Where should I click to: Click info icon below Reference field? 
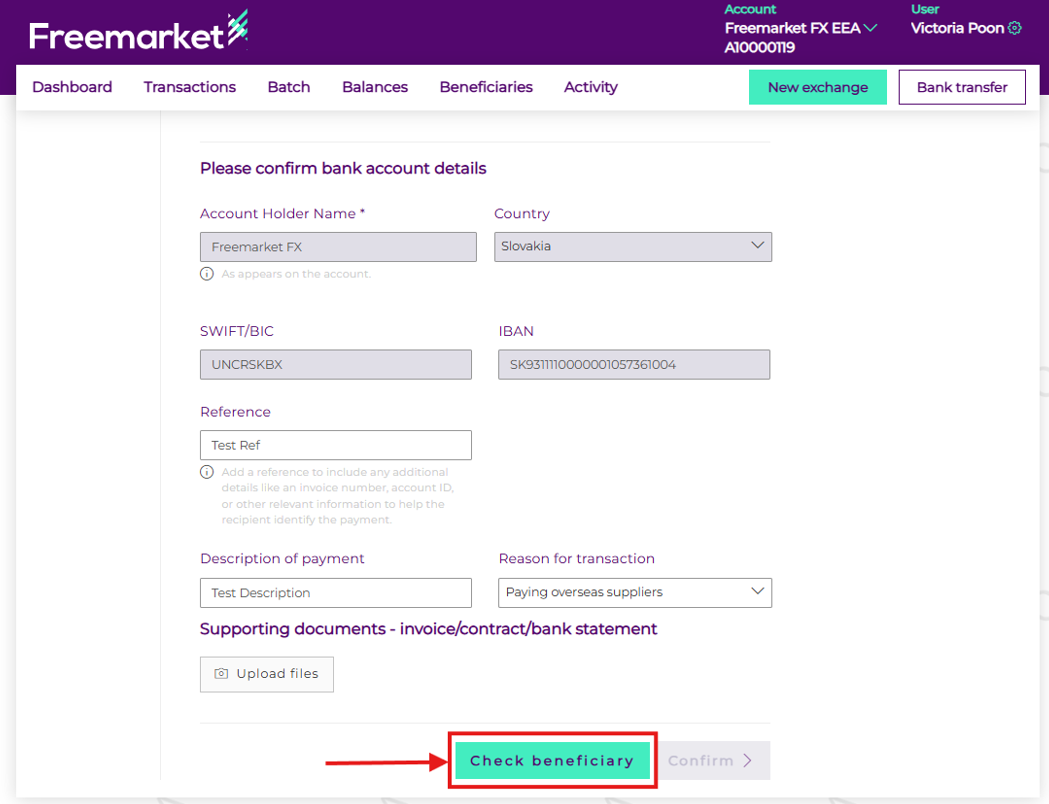(207, 472)
